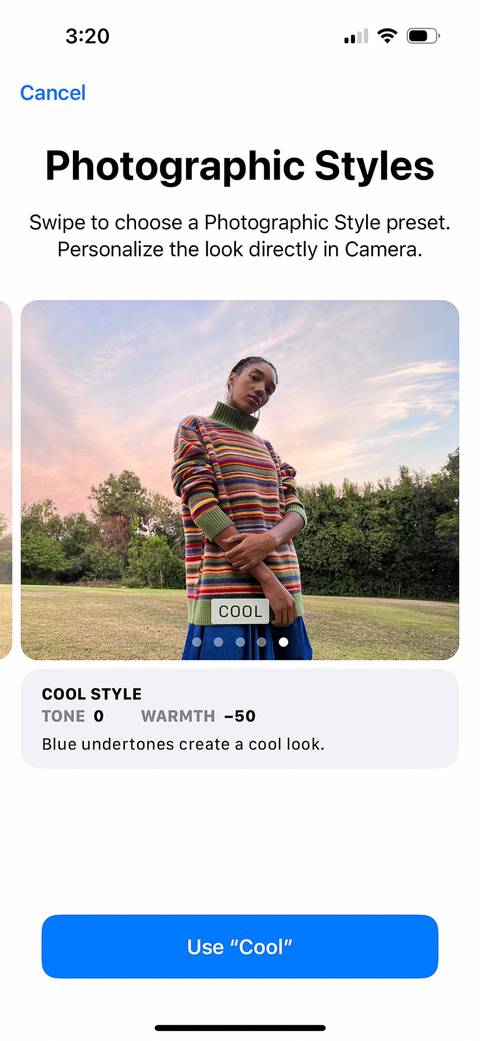Tap the TONE 0 value
This screenshot has height=1041, width=480.
click(72, 716)
